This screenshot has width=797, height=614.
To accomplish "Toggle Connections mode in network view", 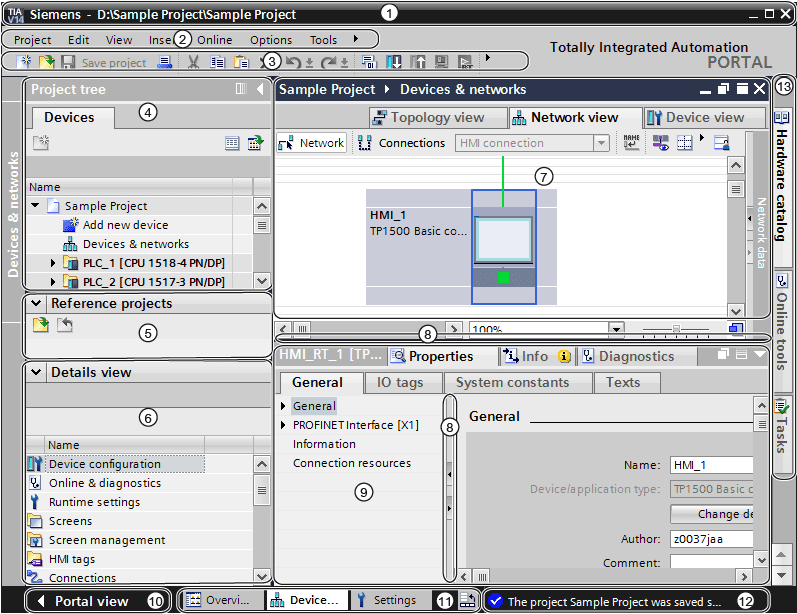I will 401,143.
